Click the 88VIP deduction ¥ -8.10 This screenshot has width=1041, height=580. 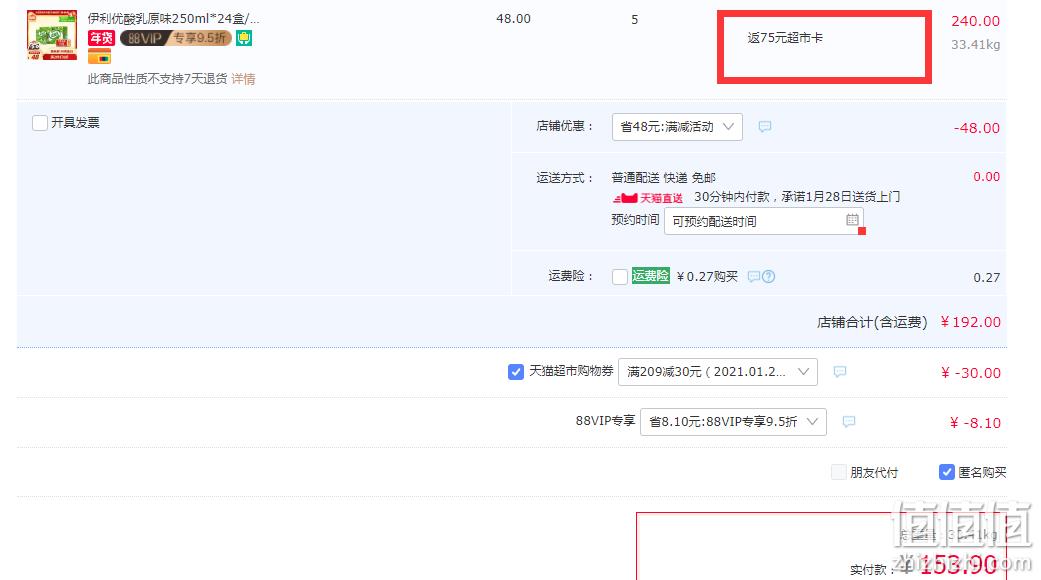coord(975,423)
